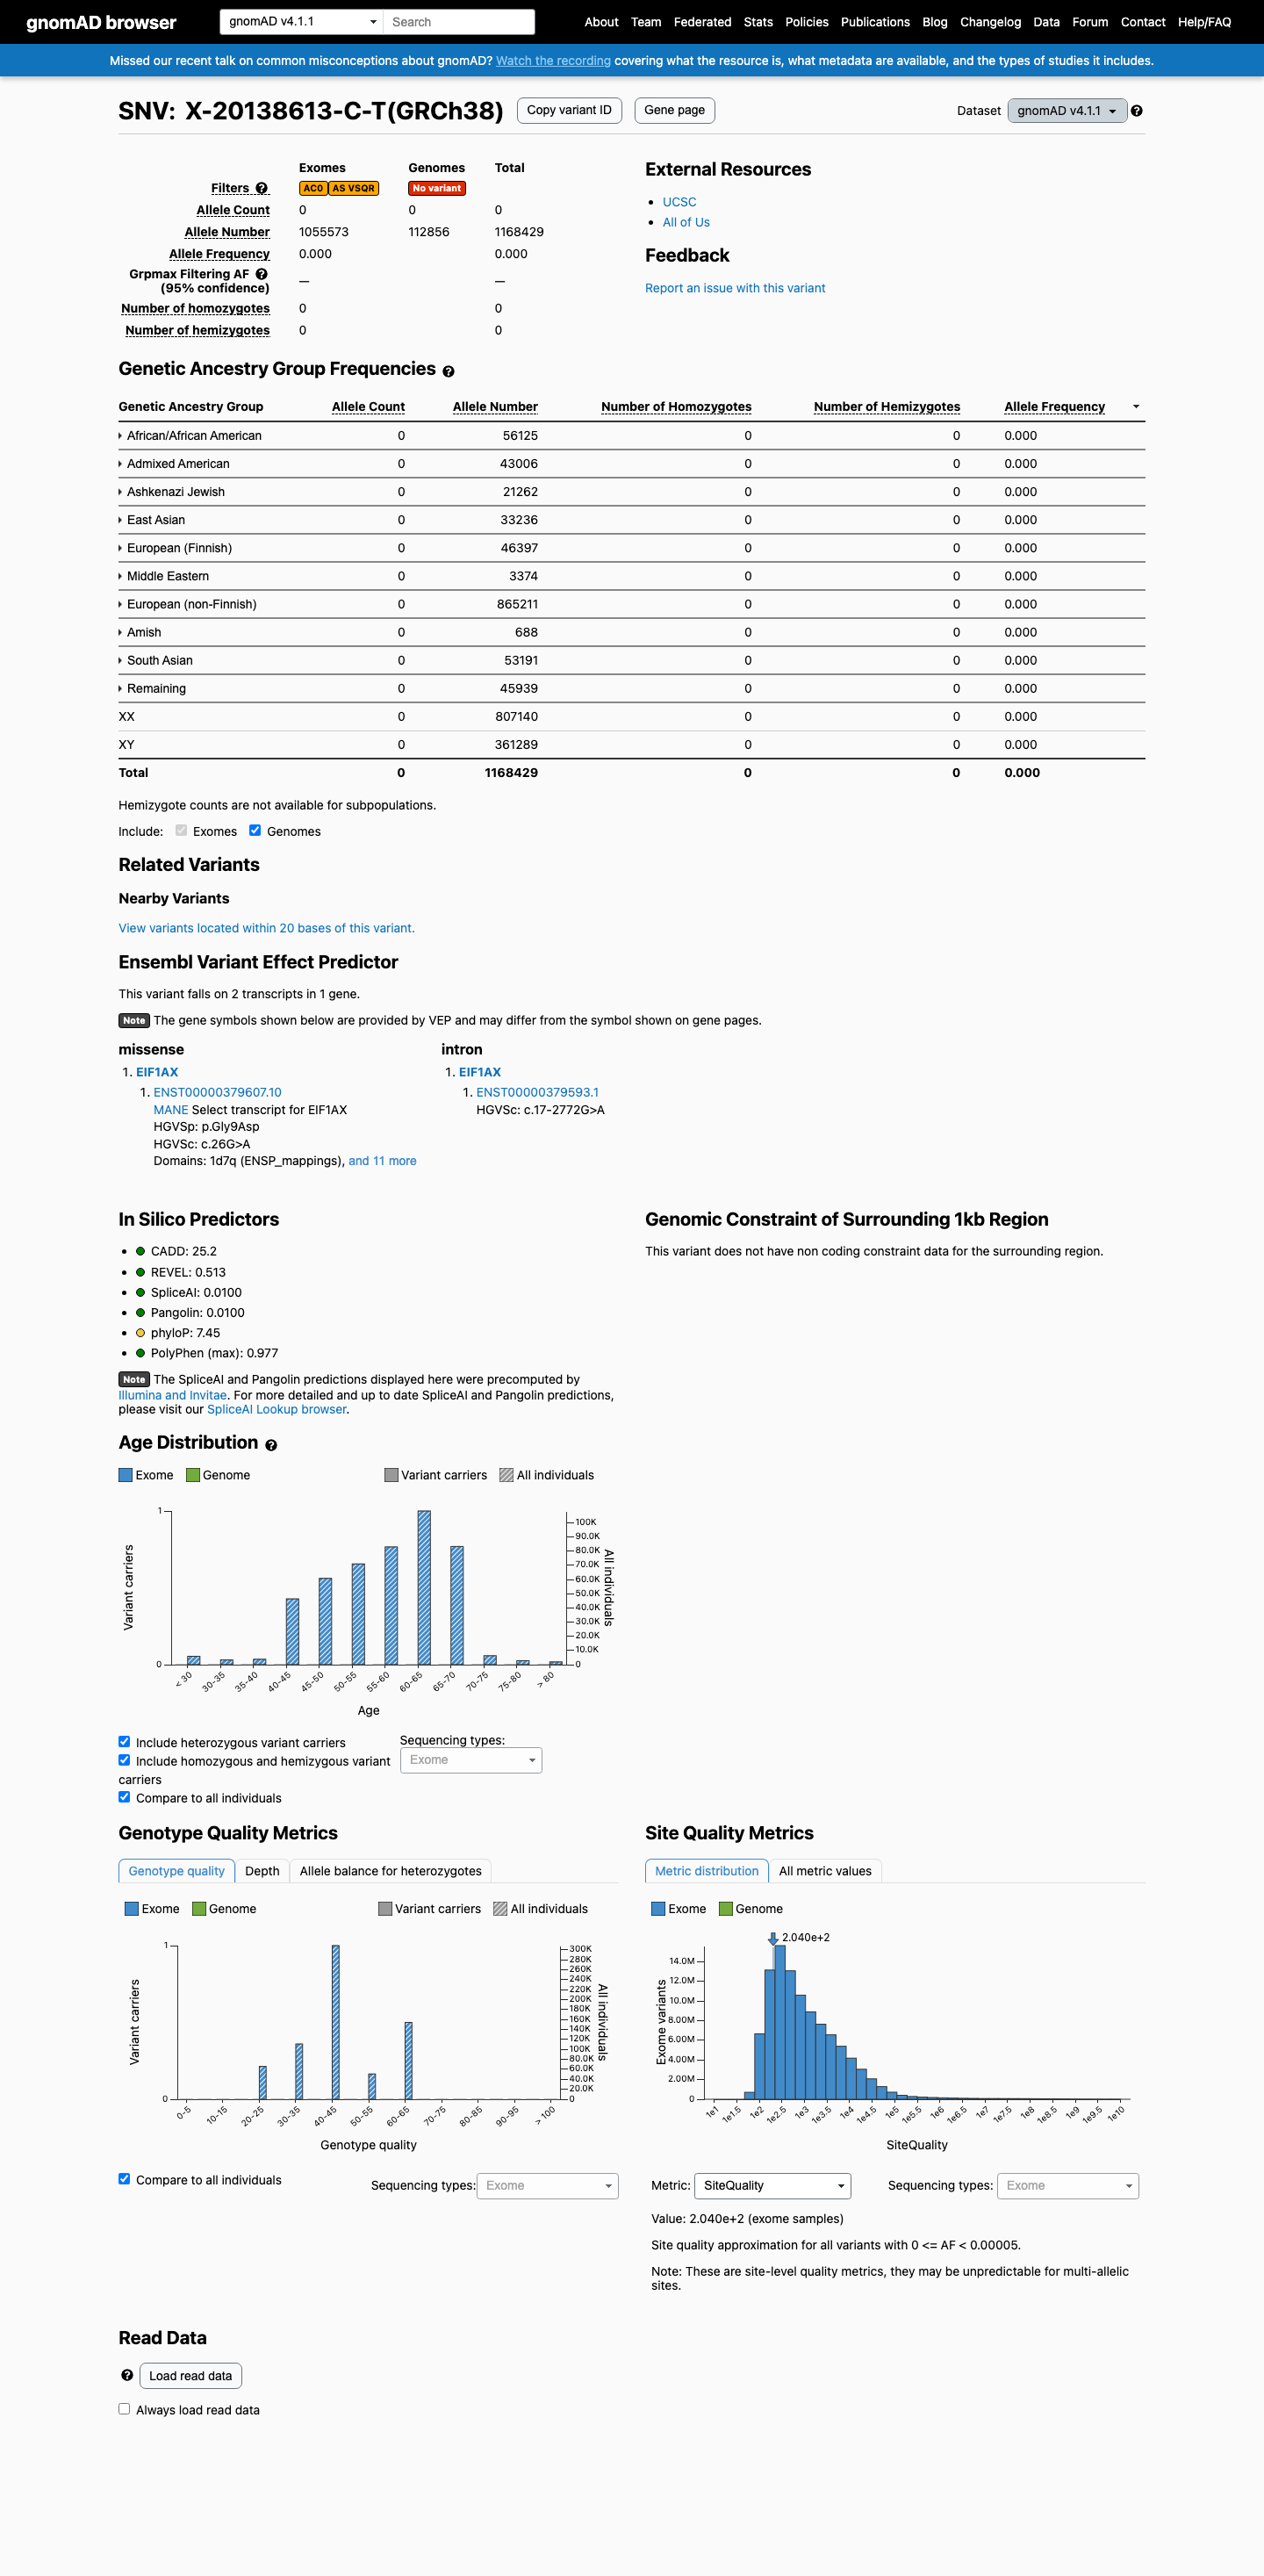This screenshot has width=1264, height=2576.
Task: Open Genotype Quality Sequencing types dropdown
Action: point(547,2186)
